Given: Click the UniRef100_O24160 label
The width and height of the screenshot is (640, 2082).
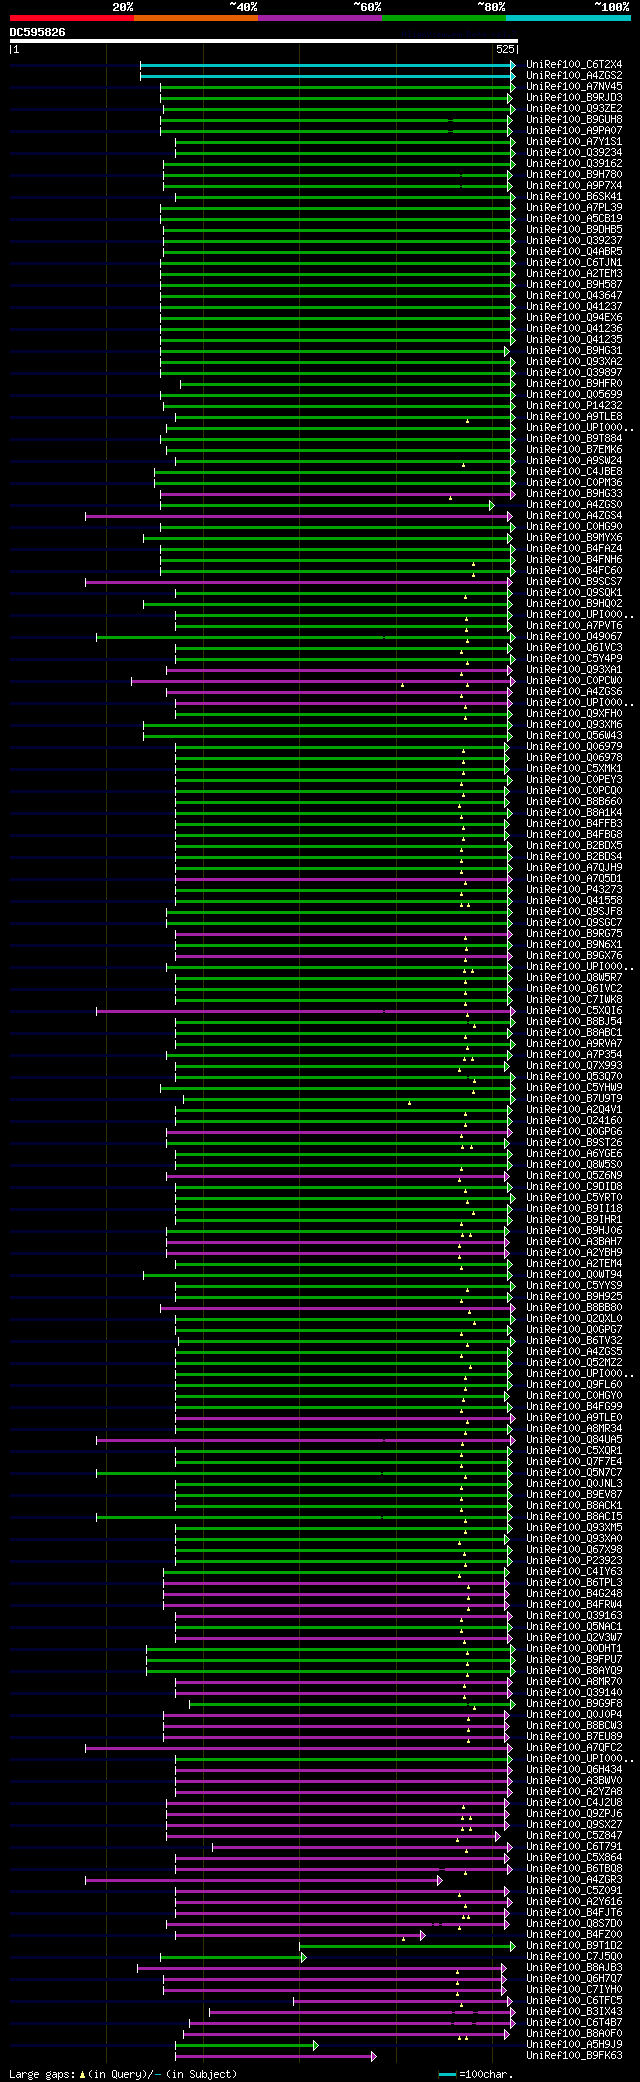Looking at the screenshot, I should [574, 1121].
